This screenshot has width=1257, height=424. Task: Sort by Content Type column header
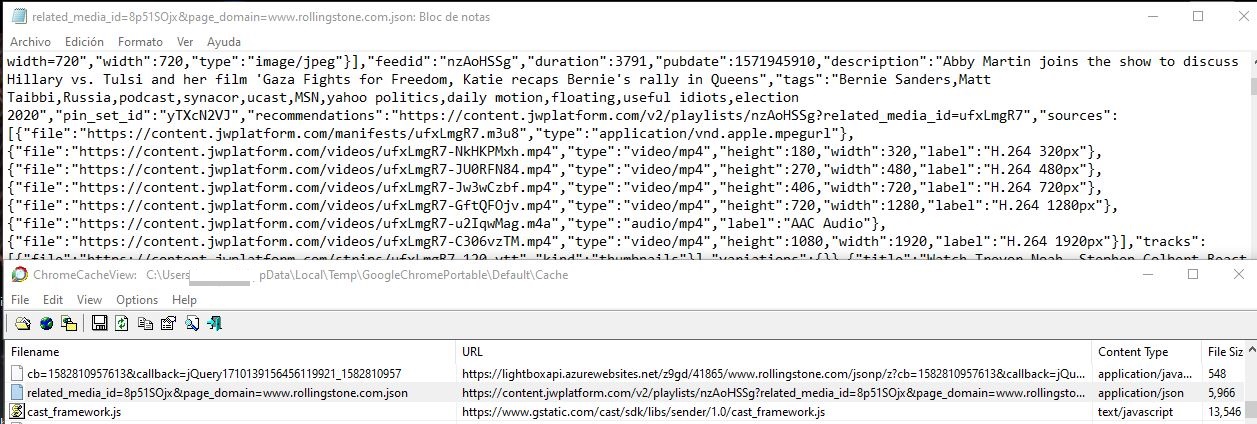pos(1147,352)
